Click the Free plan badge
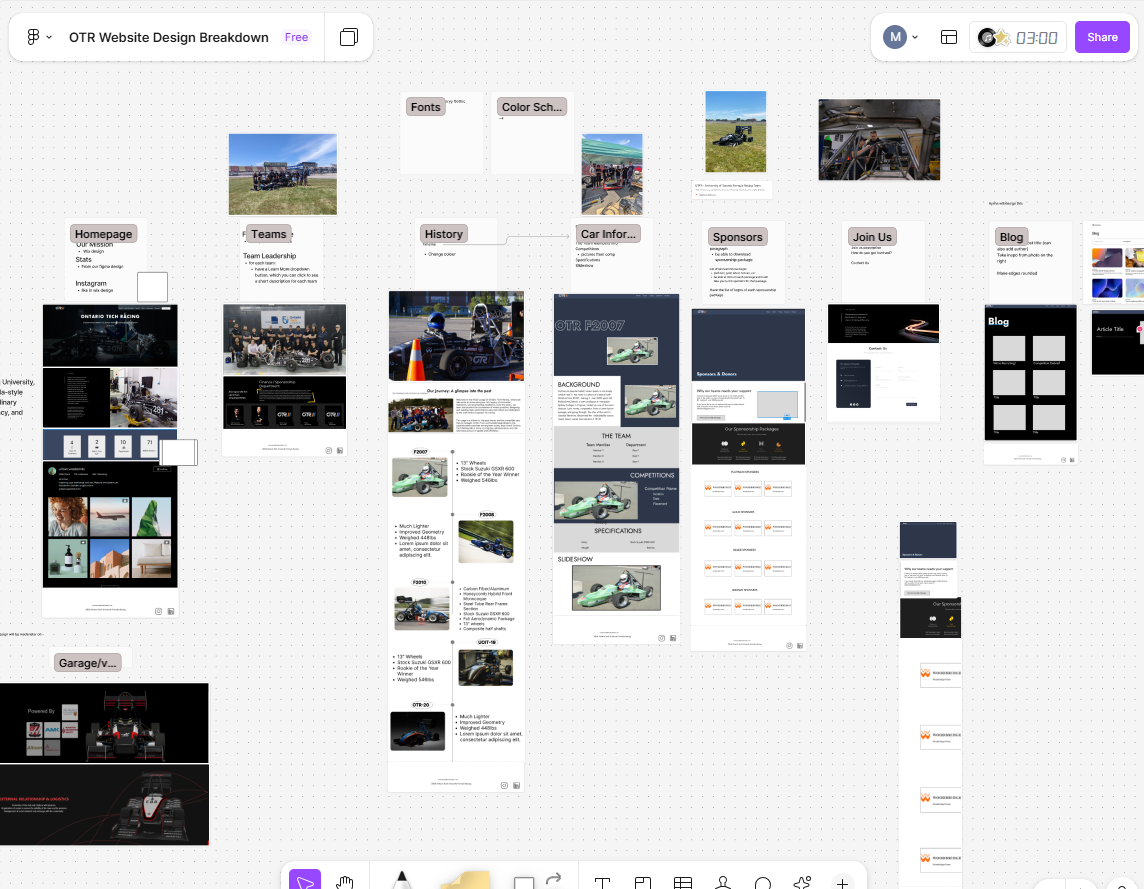Viewport: 1144px width, 889px height. 296,37
